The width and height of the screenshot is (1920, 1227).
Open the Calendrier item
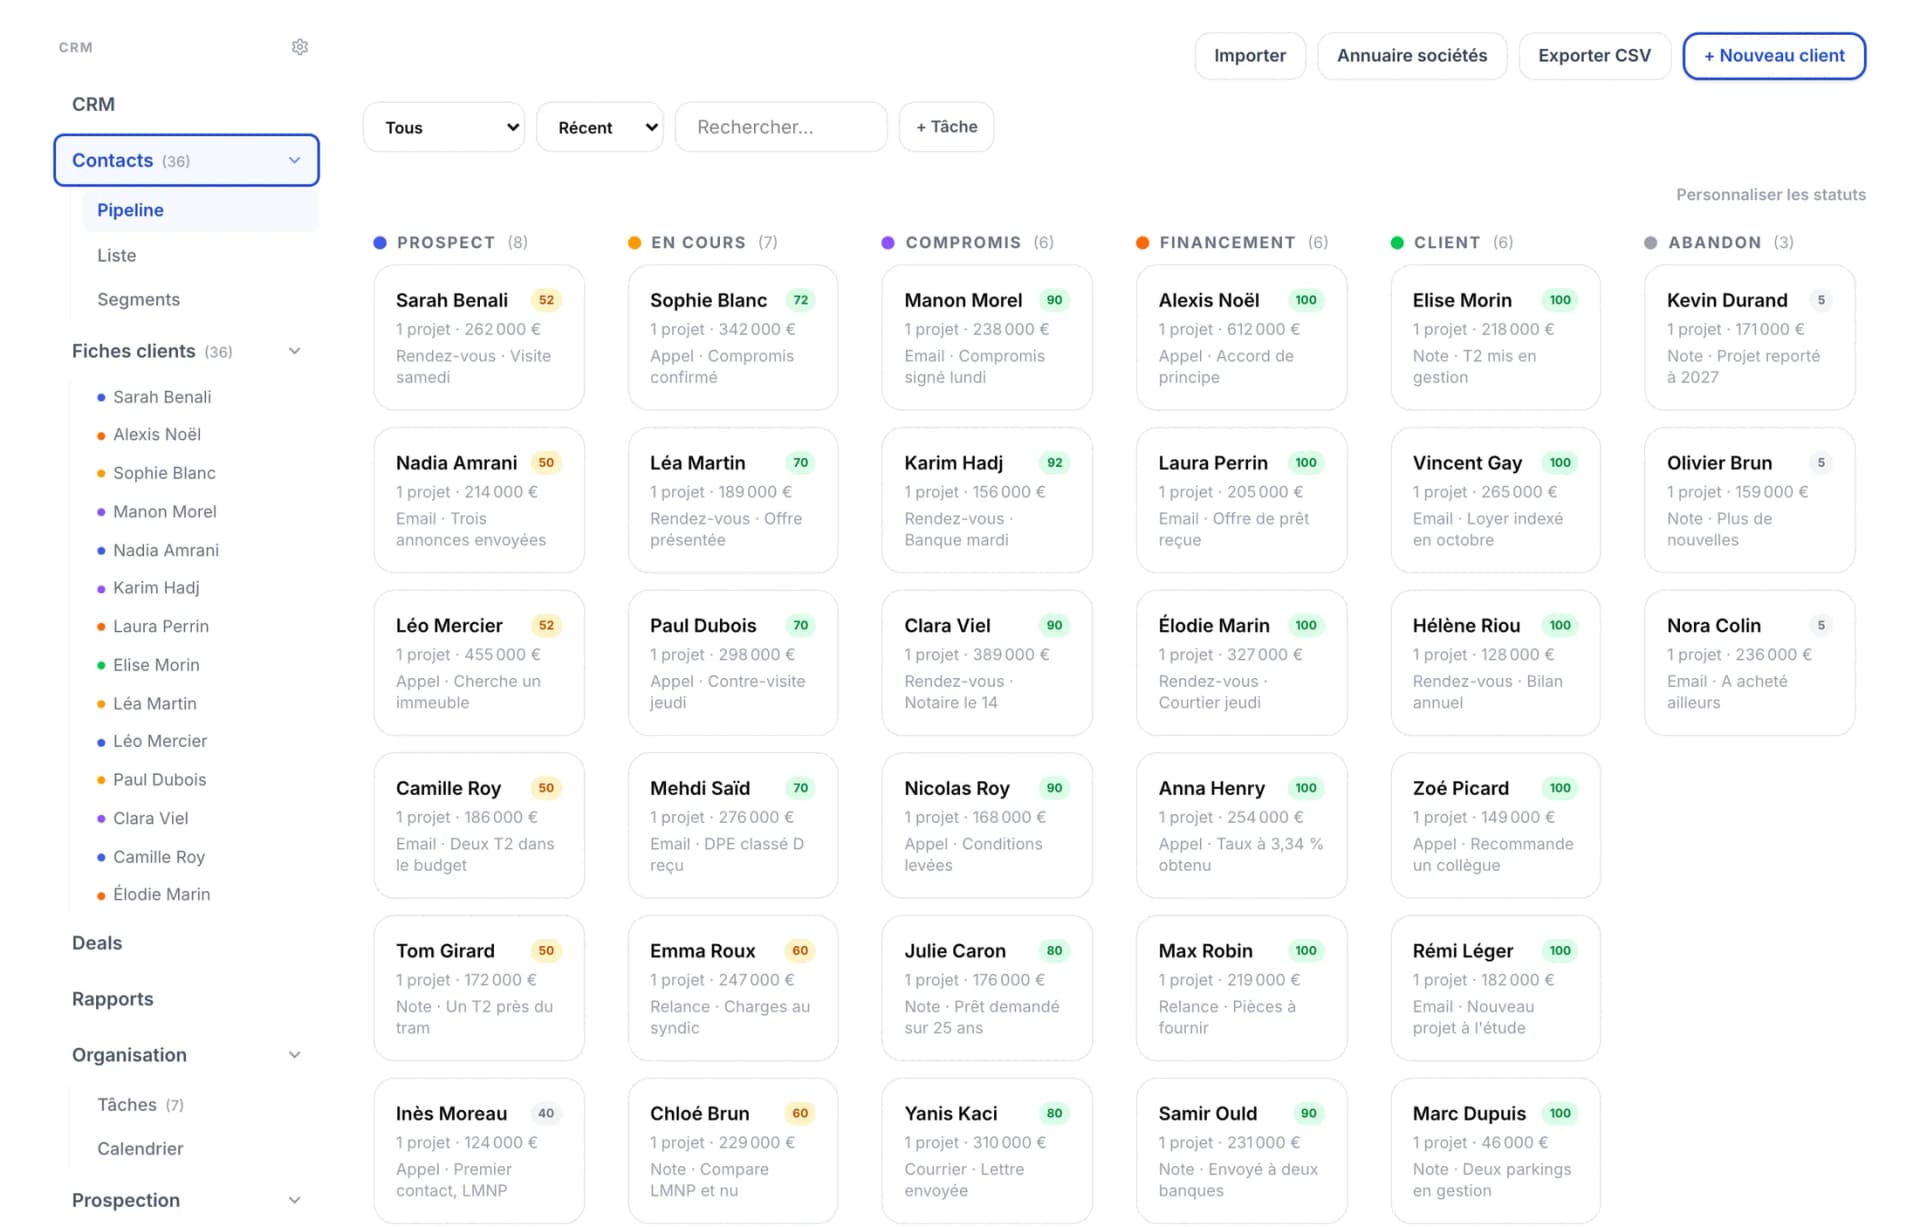pos(140,1149)
